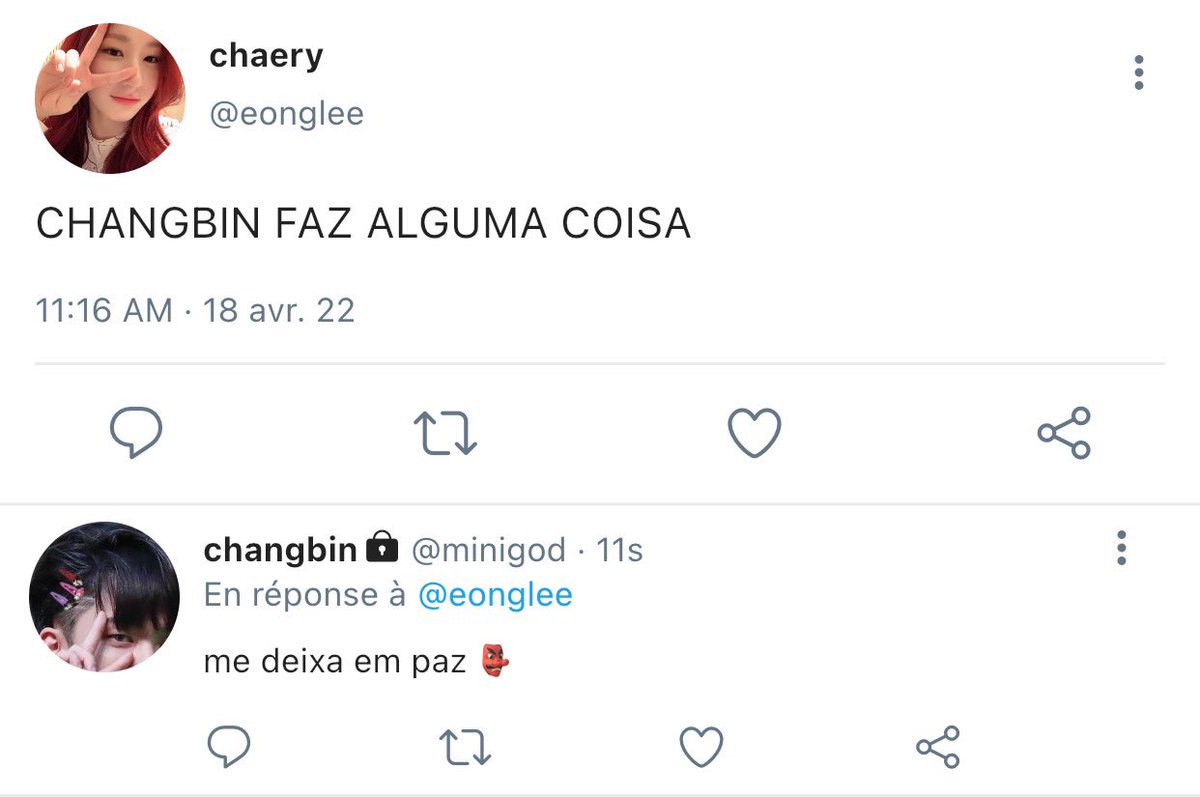This screenshot has height=797, width=1200.
Task: Open the @eonglee mention link
Action: tap(495, 595)
